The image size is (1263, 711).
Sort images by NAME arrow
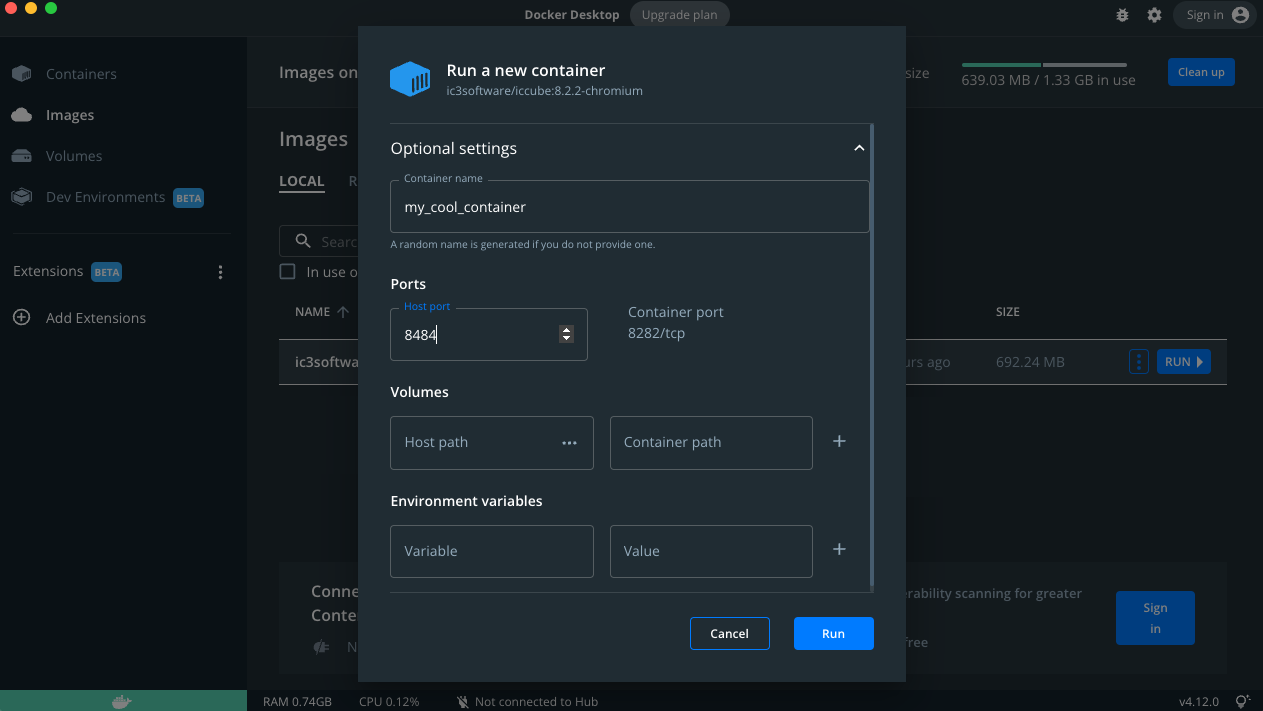pos(343,312)
